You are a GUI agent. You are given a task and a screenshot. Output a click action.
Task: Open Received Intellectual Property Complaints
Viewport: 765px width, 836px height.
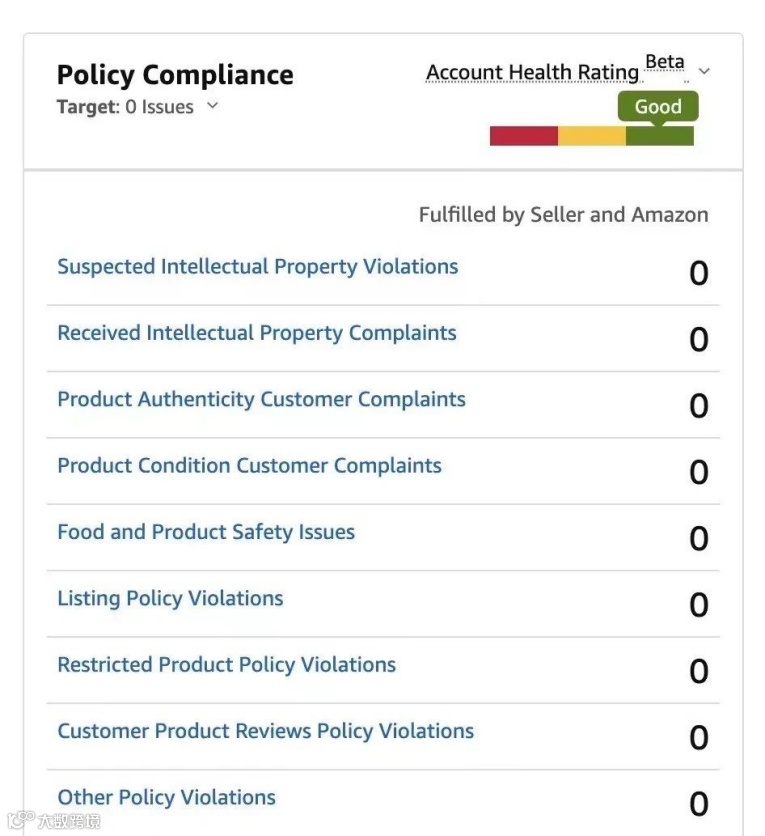click(x=256, y=333)
